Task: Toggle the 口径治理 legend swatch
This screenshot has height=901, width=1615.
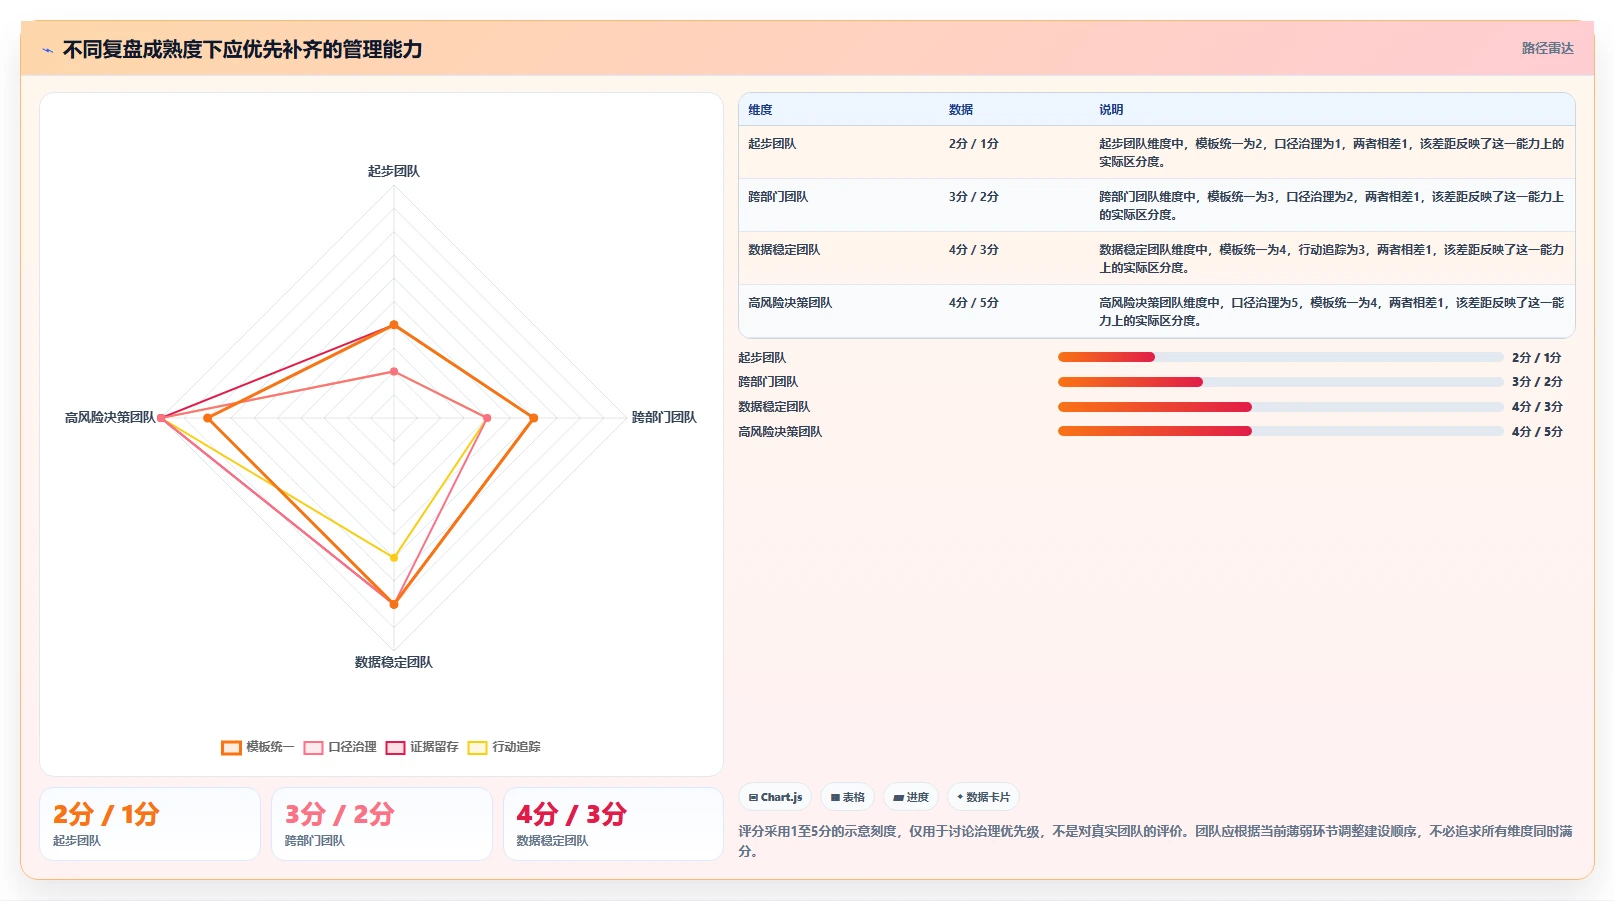Action: tap(313, 747)
